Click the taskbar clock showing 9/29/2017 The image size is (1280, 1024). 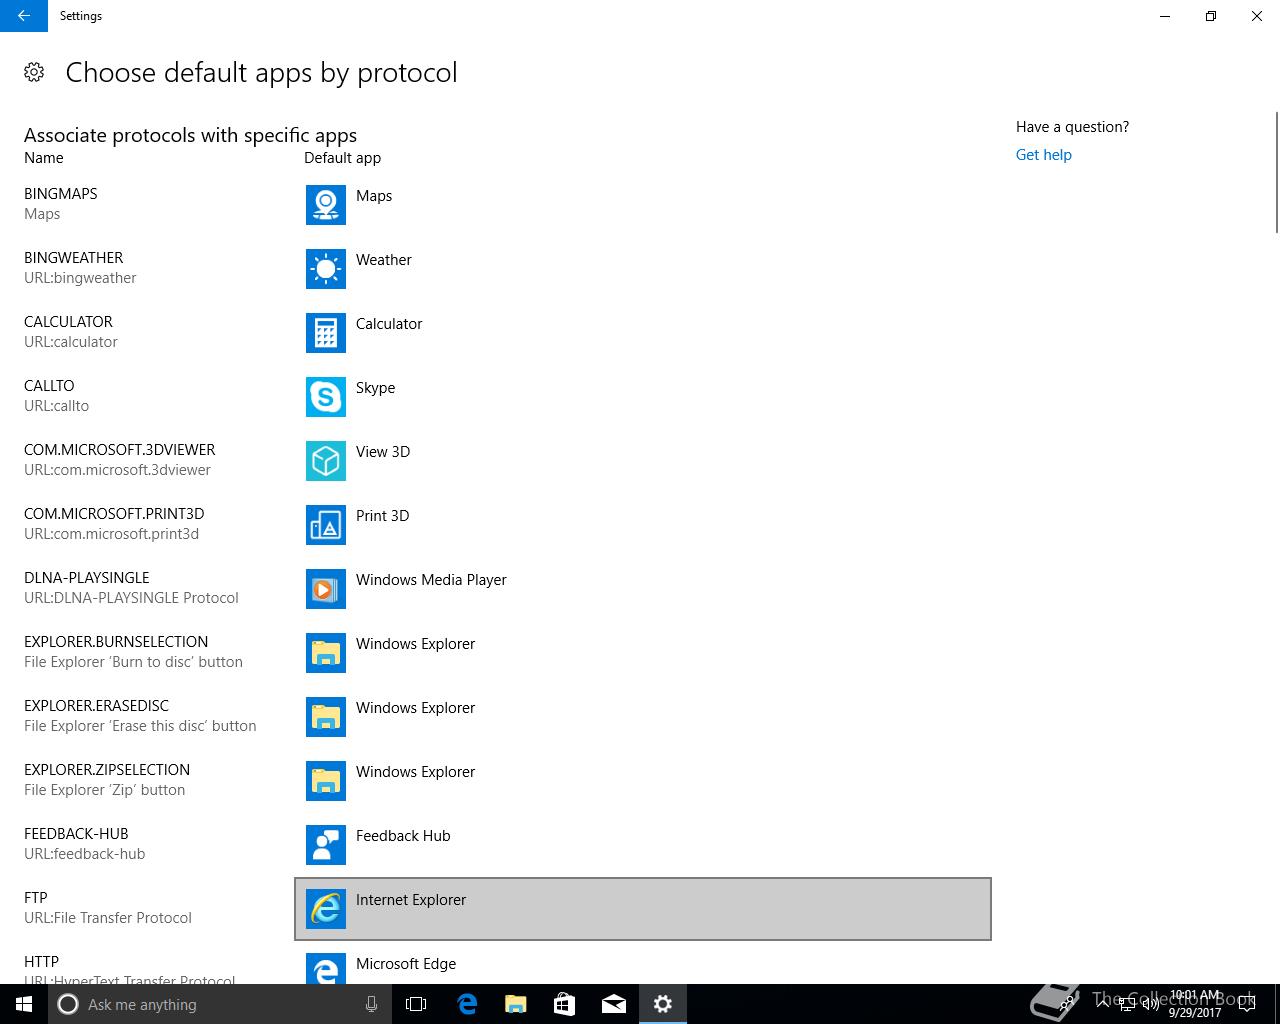pyautogui.click(x=1195, y=1004)
